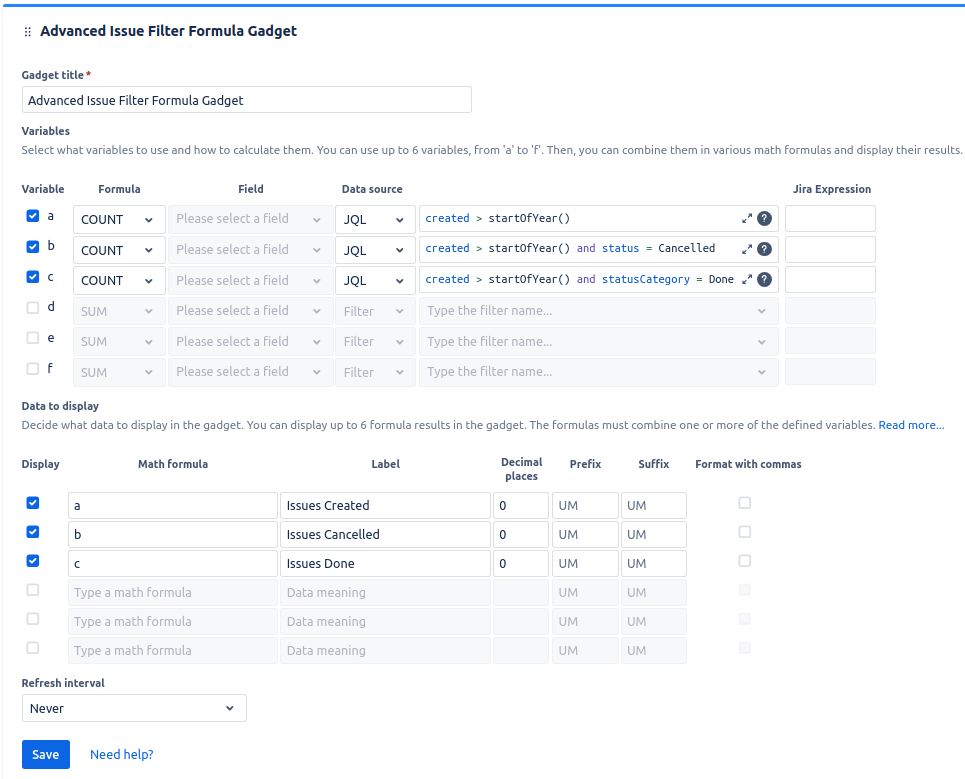Click the Format with commas header

[x=748, y=464]
